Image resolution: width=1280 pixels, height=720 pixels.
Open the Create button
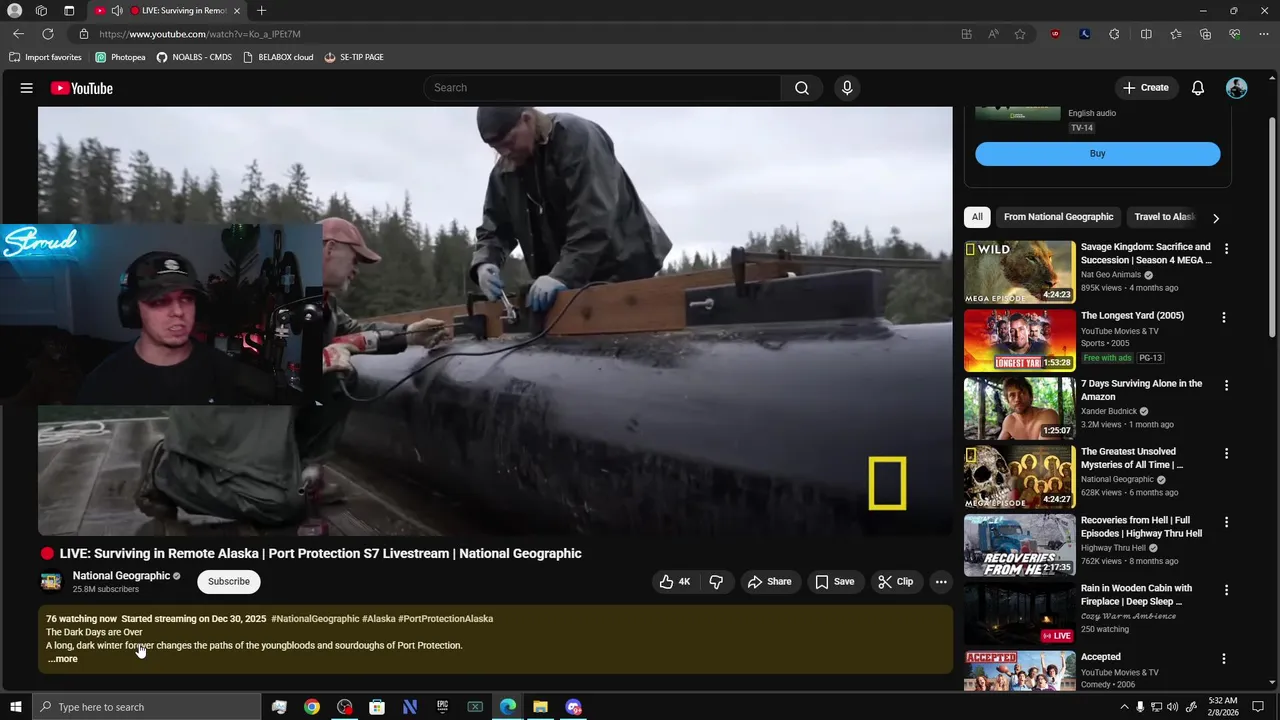(x=1146, y=88)
